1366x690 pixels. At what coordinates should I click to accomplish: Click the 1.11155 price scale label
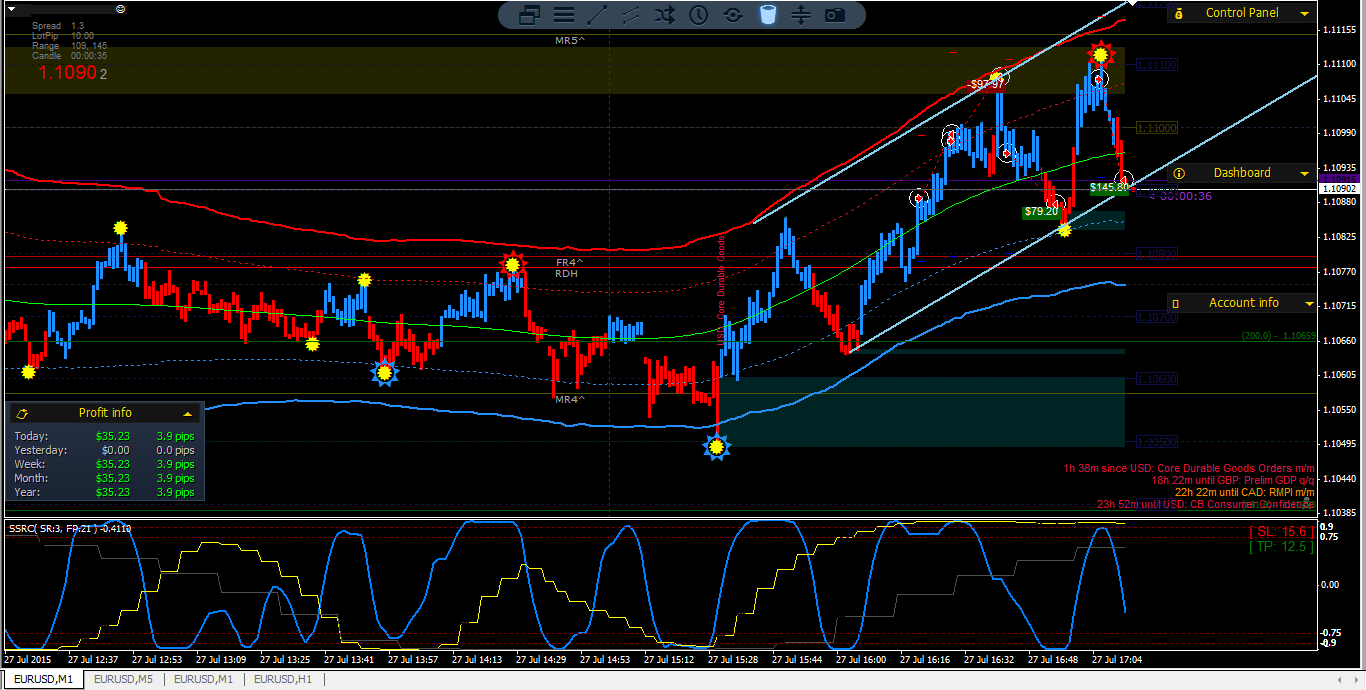[x=1339, y=30]
